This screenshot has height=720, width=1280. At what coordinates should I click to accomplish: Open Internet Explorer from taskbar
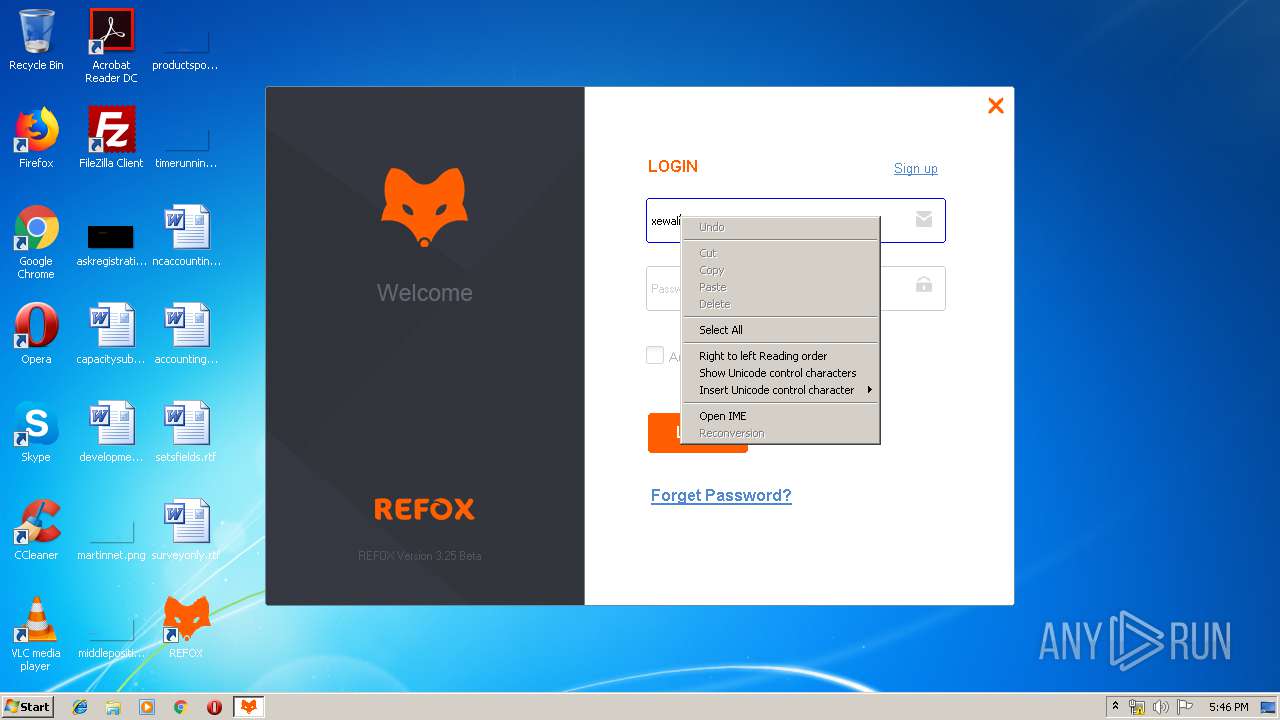click(80, 707)
